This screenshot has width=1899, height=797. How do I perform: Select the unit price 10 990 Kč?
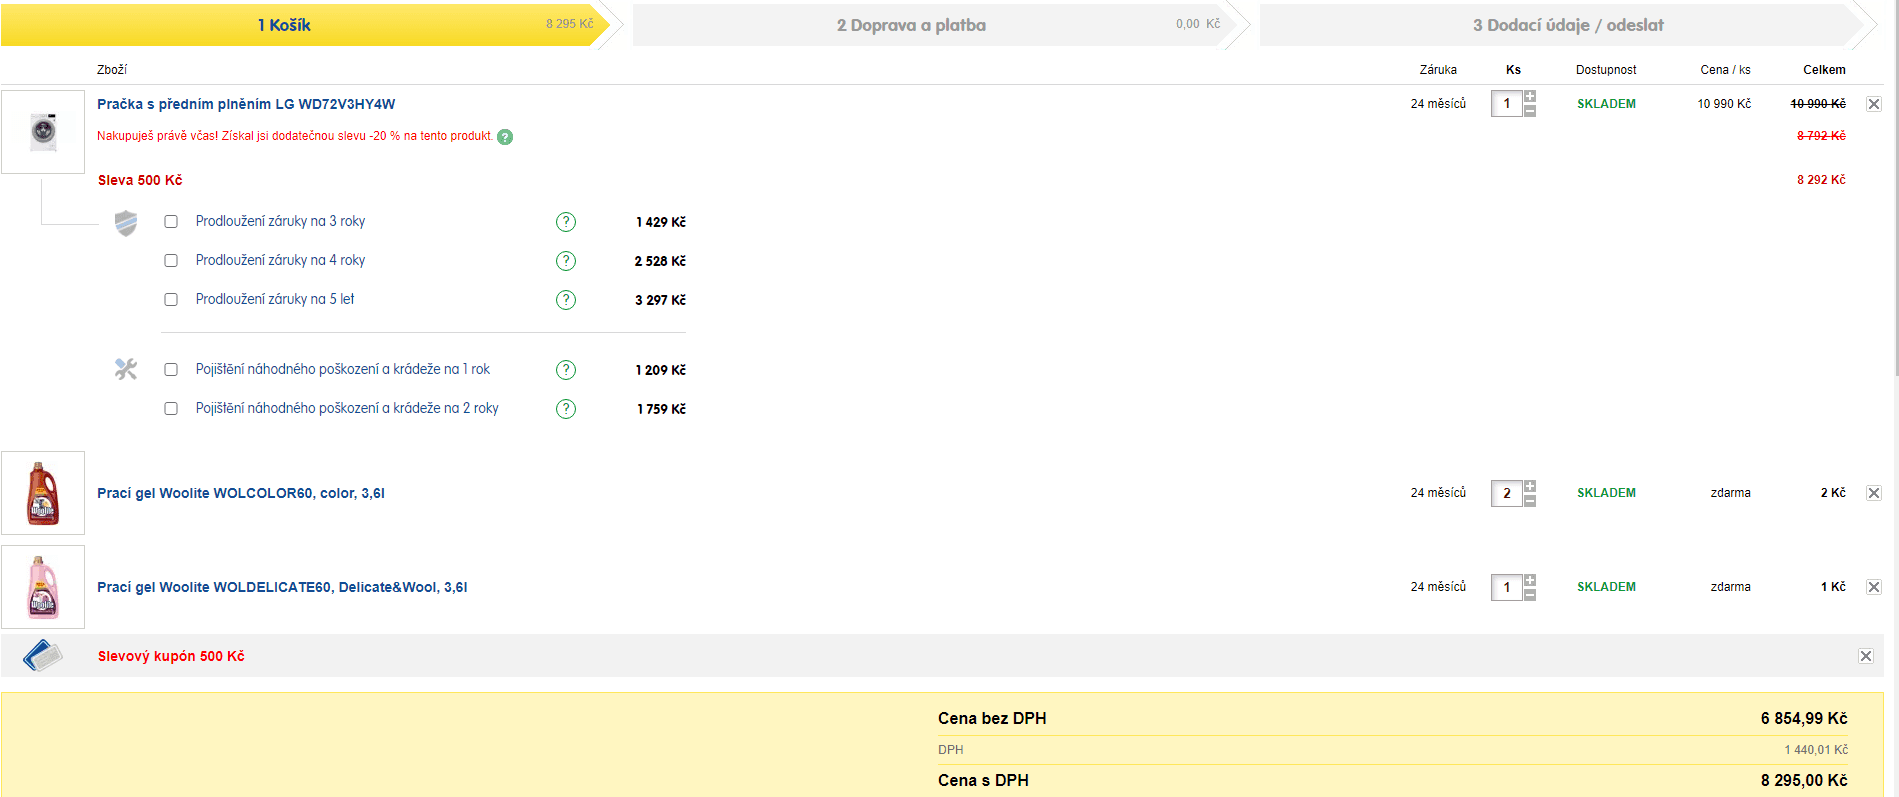[x=1724, y=104]
